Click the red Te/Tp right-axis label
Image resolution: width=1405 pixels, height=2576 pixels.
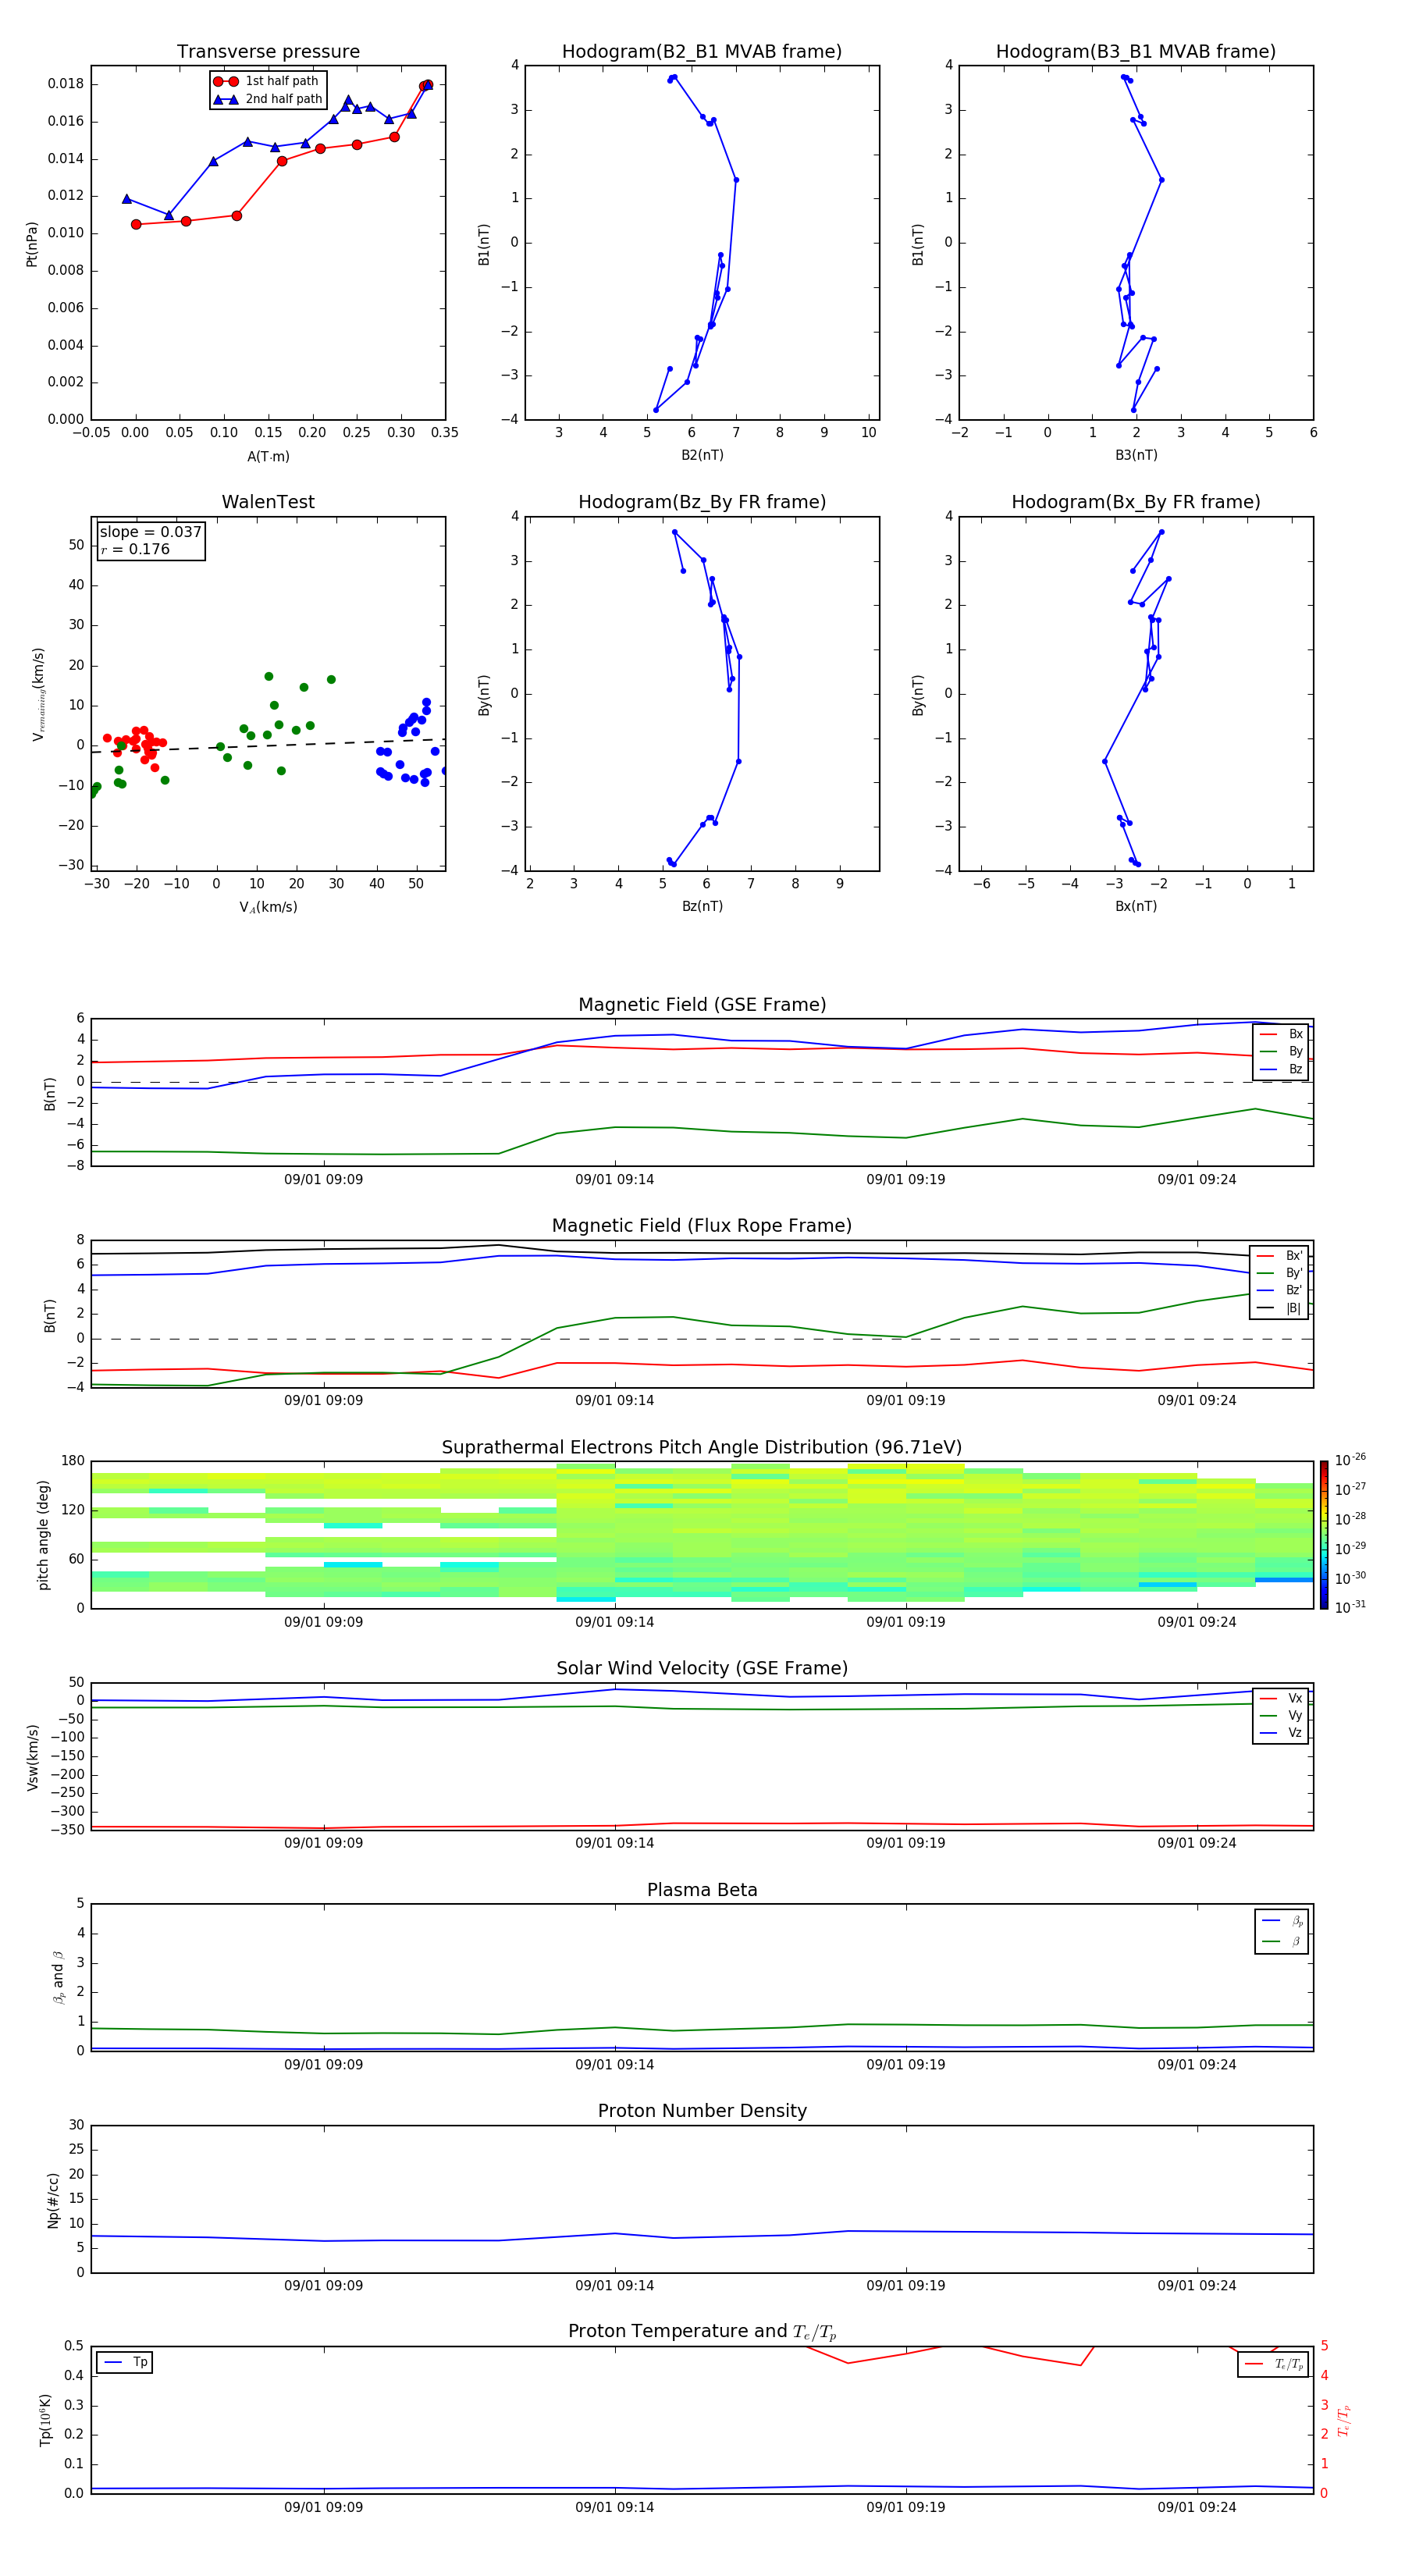click(x=1344, y=2421)
